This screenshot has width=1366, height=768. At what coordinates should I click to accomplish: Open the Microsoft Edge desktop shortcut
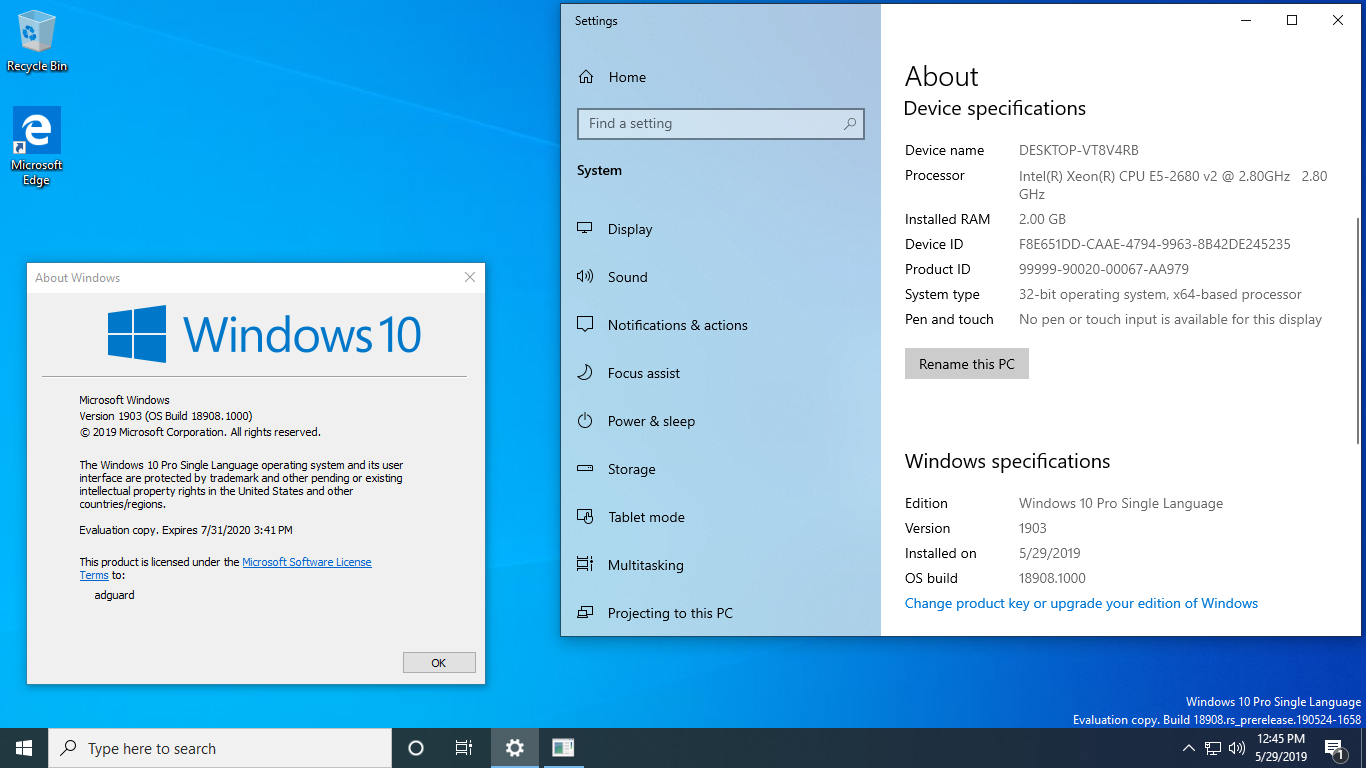37,146
